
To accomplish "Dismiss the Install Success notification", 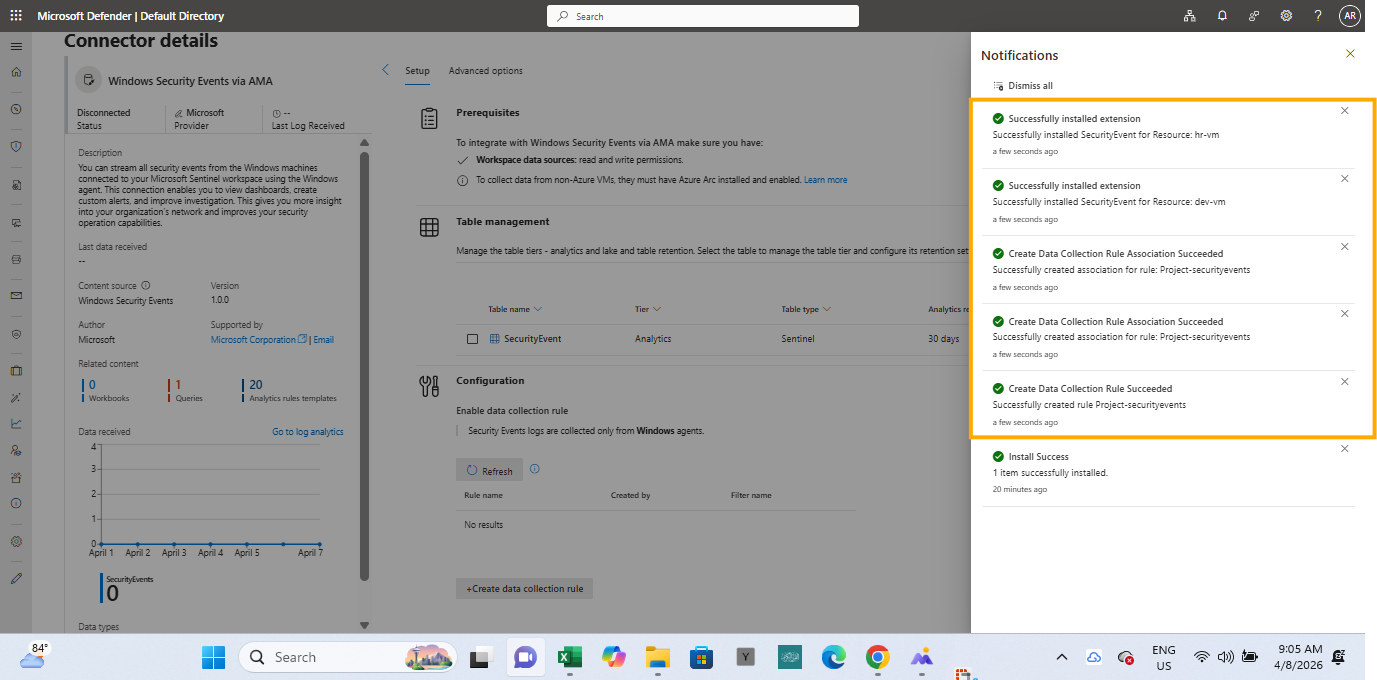I will 1345,449.
